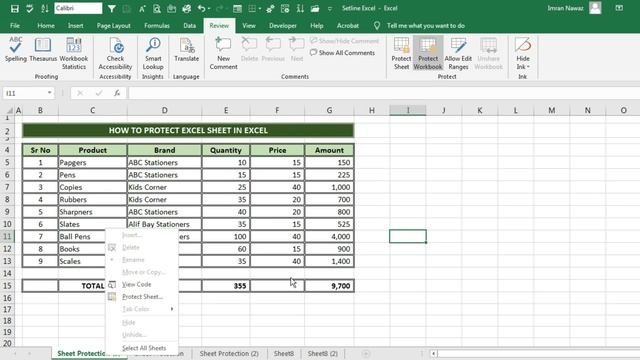Viewport: 640px width, 360px height.
Task: Click the Undo arrow
Action: (x=201, y=9)
